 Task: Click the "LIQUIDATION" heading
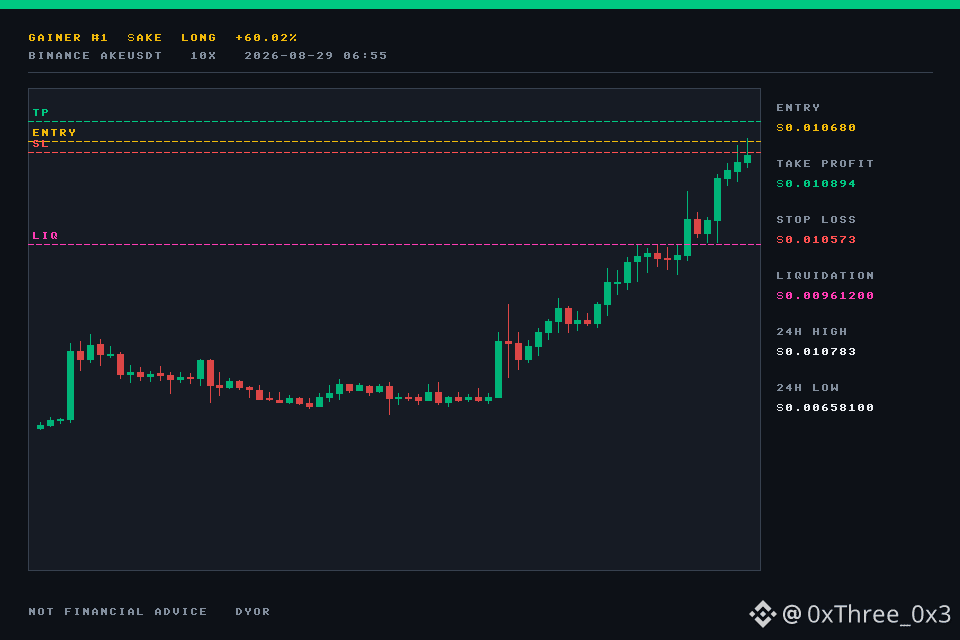point(825,276)
